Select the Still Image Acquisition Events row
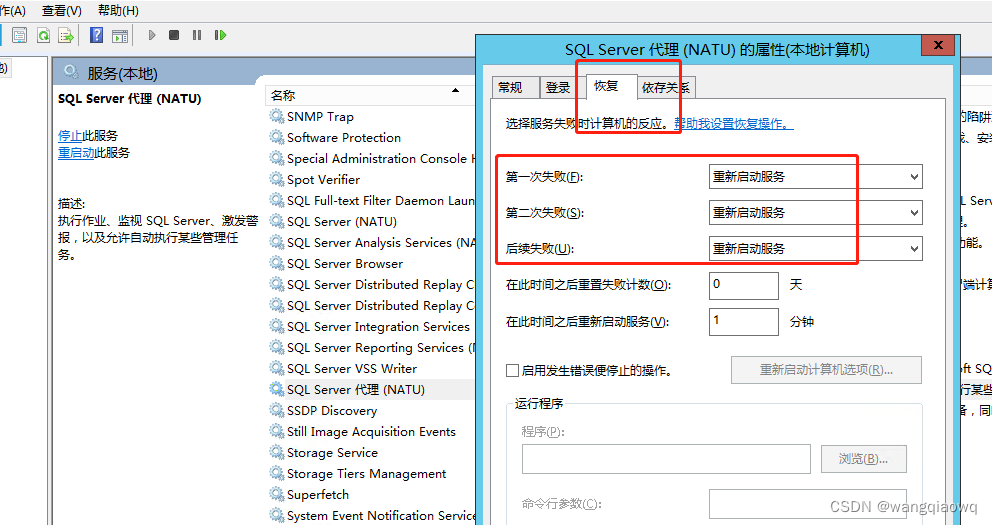This screenshot has width=992, height=525. click(x=371, y=431)
